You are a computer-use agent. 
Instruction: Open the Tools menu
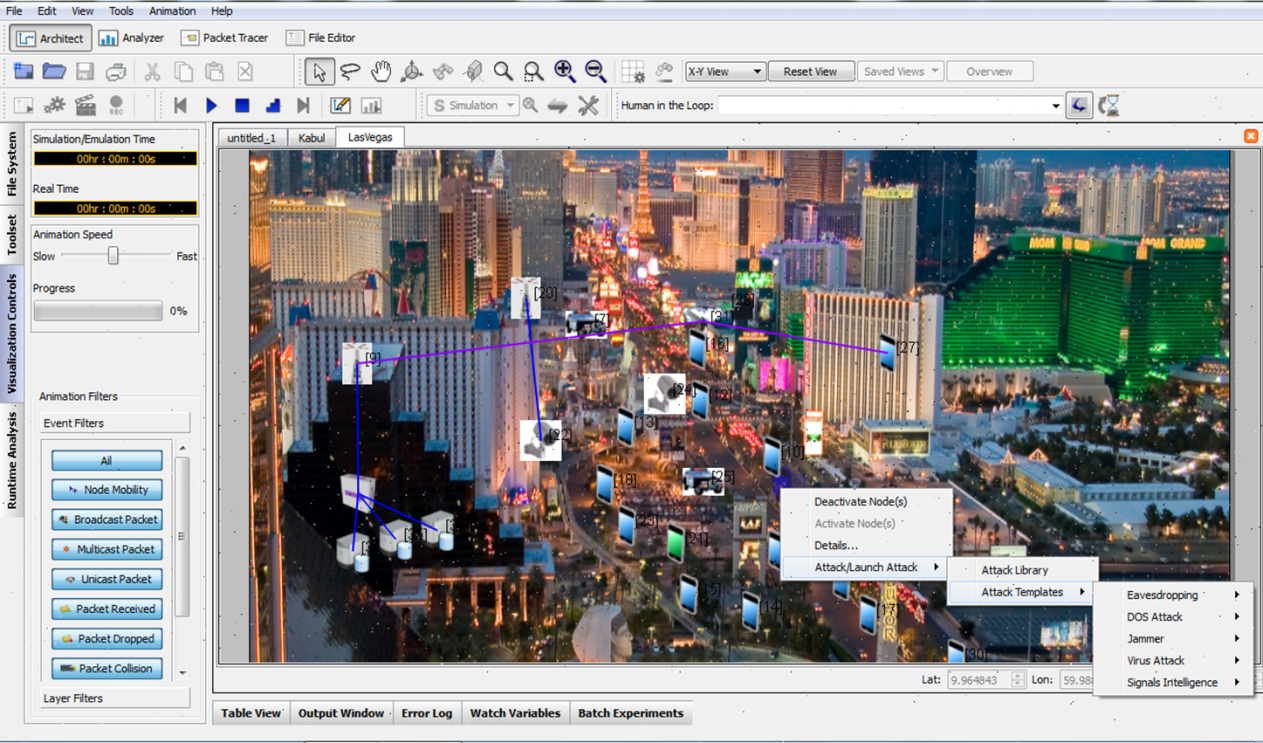121,11
